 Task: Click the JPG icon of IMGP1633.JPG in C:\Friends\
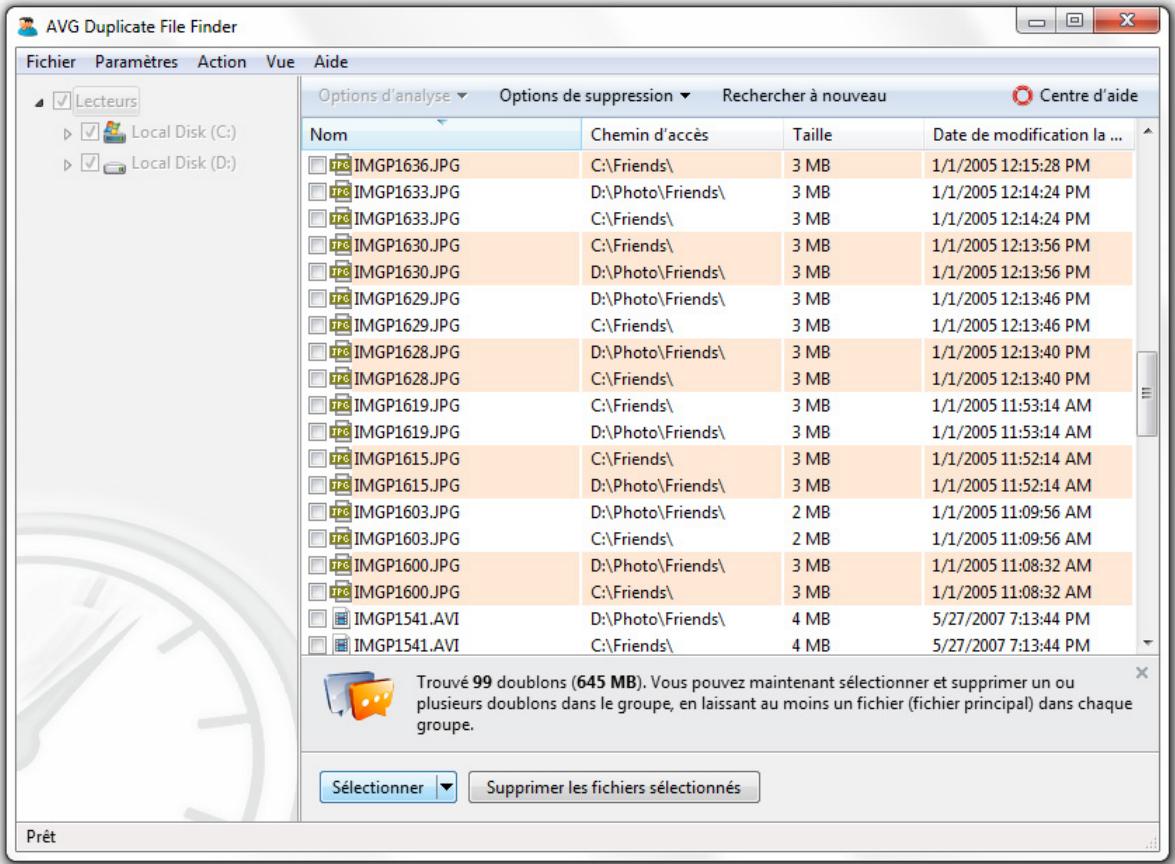340,218
